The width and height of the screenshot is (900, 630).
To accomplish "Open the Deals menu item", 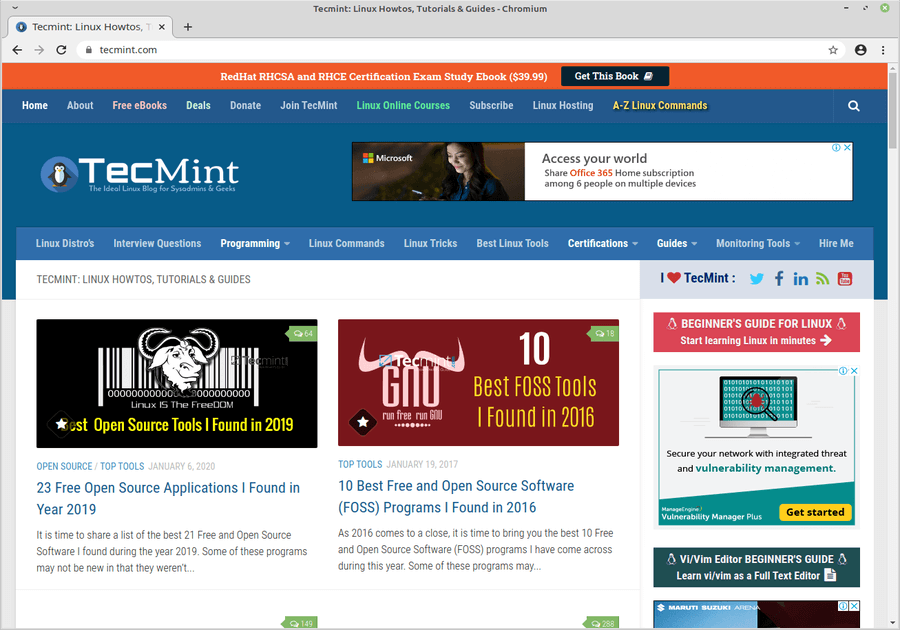I will coord(198,106).
